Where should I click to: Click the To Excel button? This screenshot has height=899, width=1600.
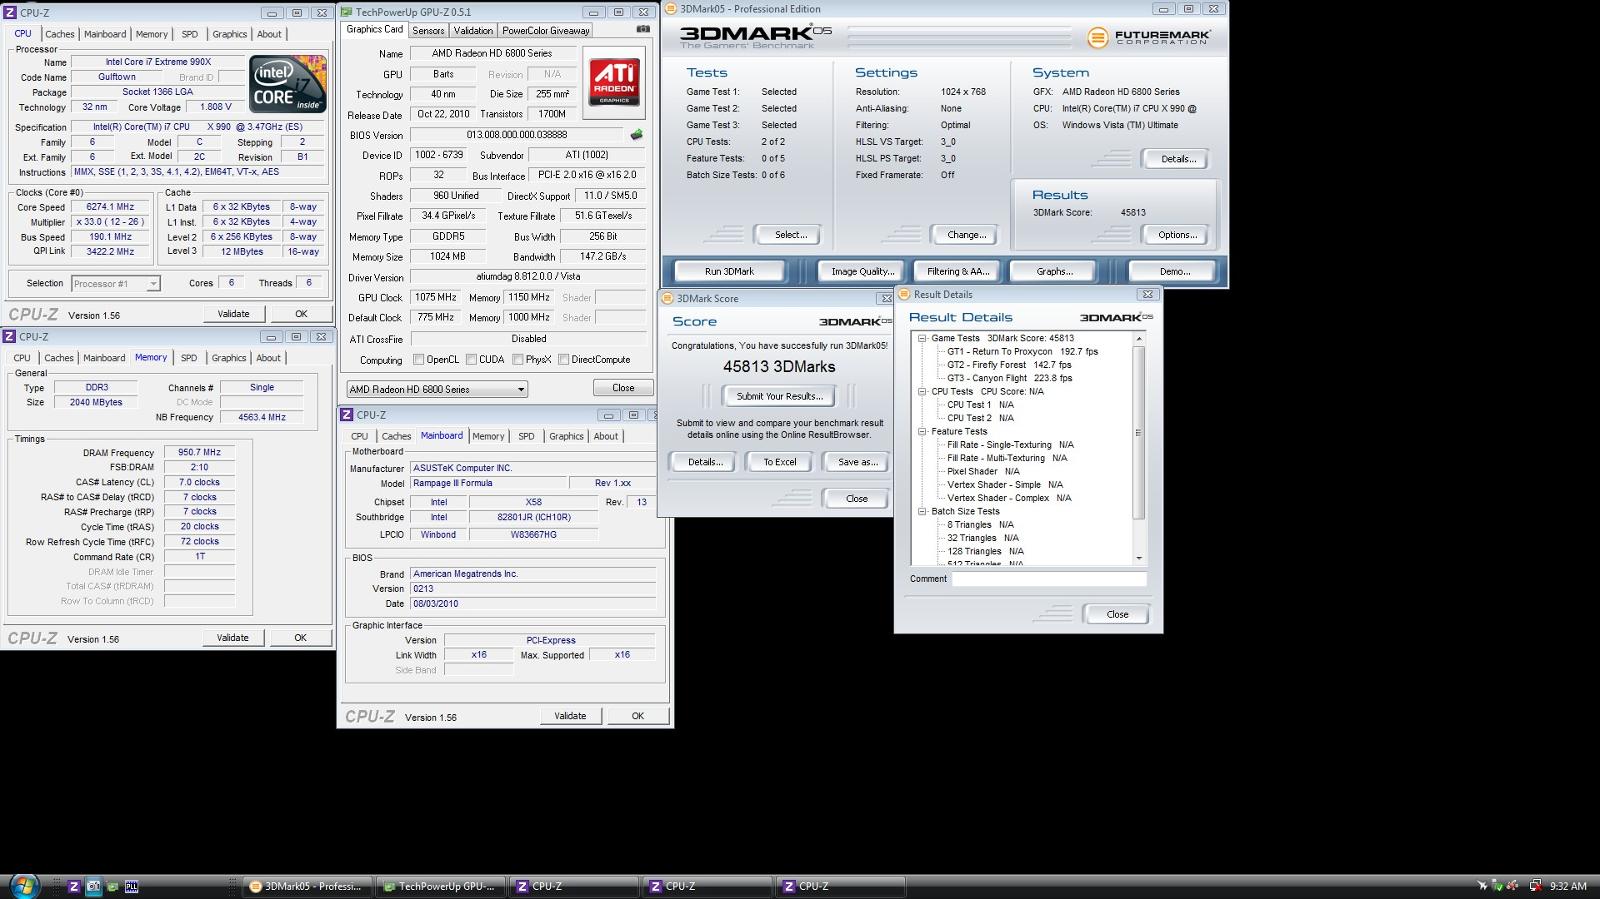pos(780,462)
